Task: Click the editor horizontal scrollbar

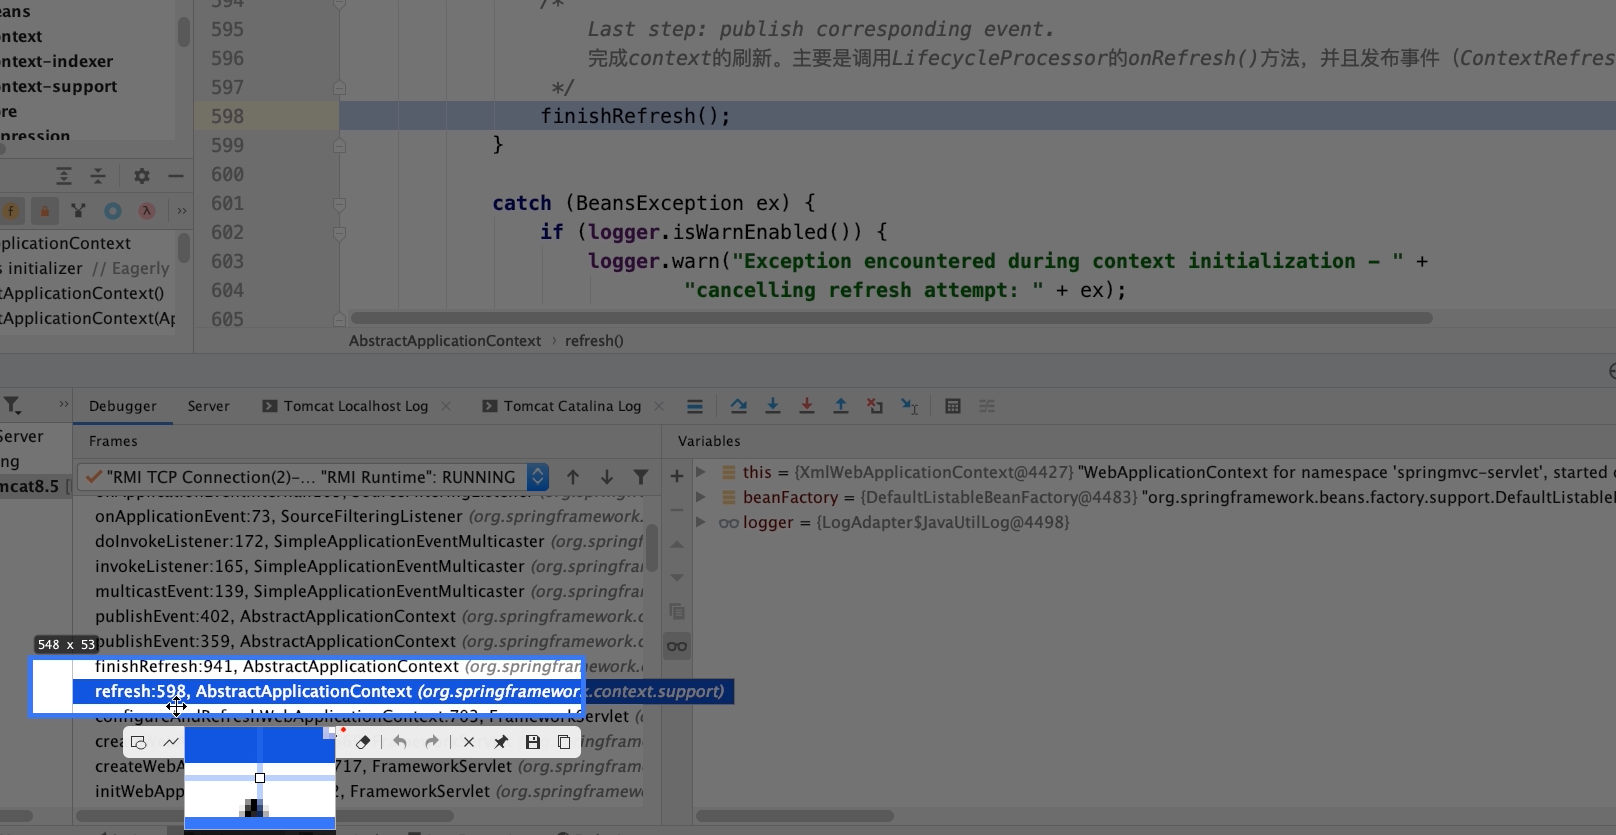Action: coord(892,318)
